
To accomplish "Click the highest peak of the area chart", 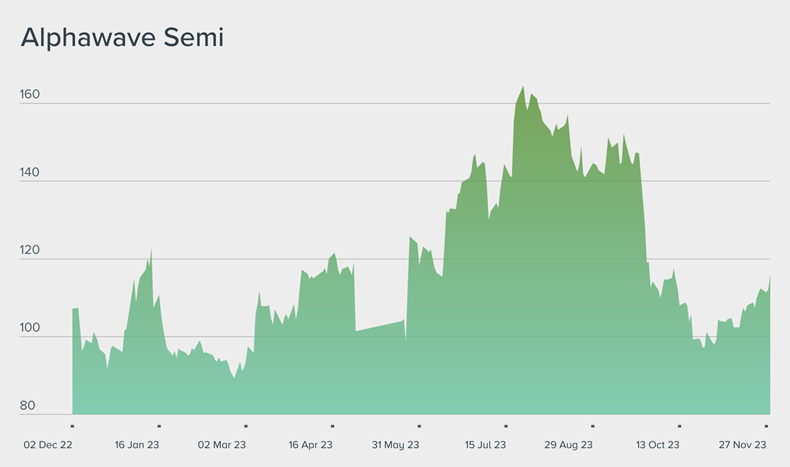I will pyautogui.click(x=522, y=88).
